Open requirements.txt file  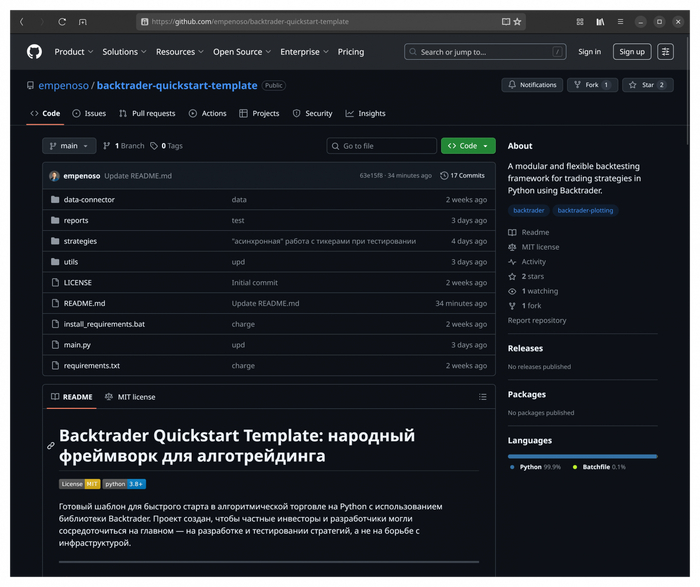[92, 366]
